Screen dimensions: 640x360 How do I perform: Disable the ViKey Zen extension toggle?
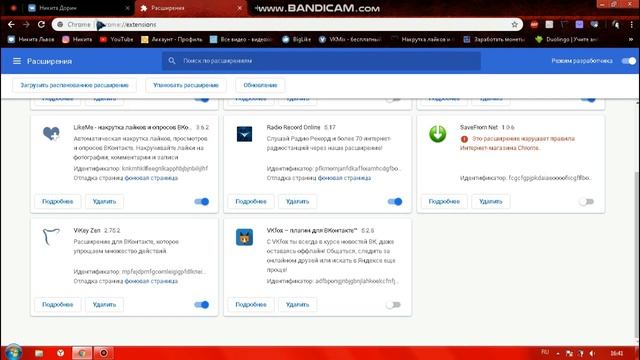[202, 304]
